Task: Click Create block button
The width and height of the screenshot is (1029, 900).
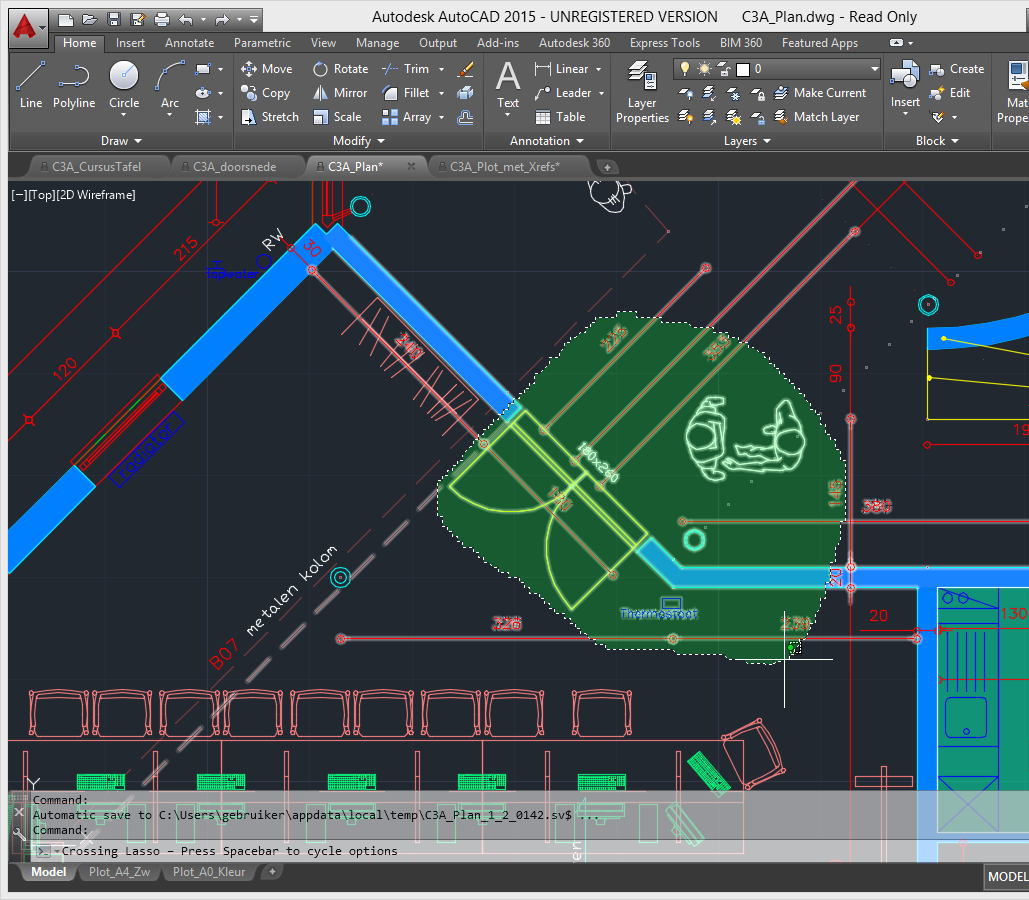Action: (957, 69)
